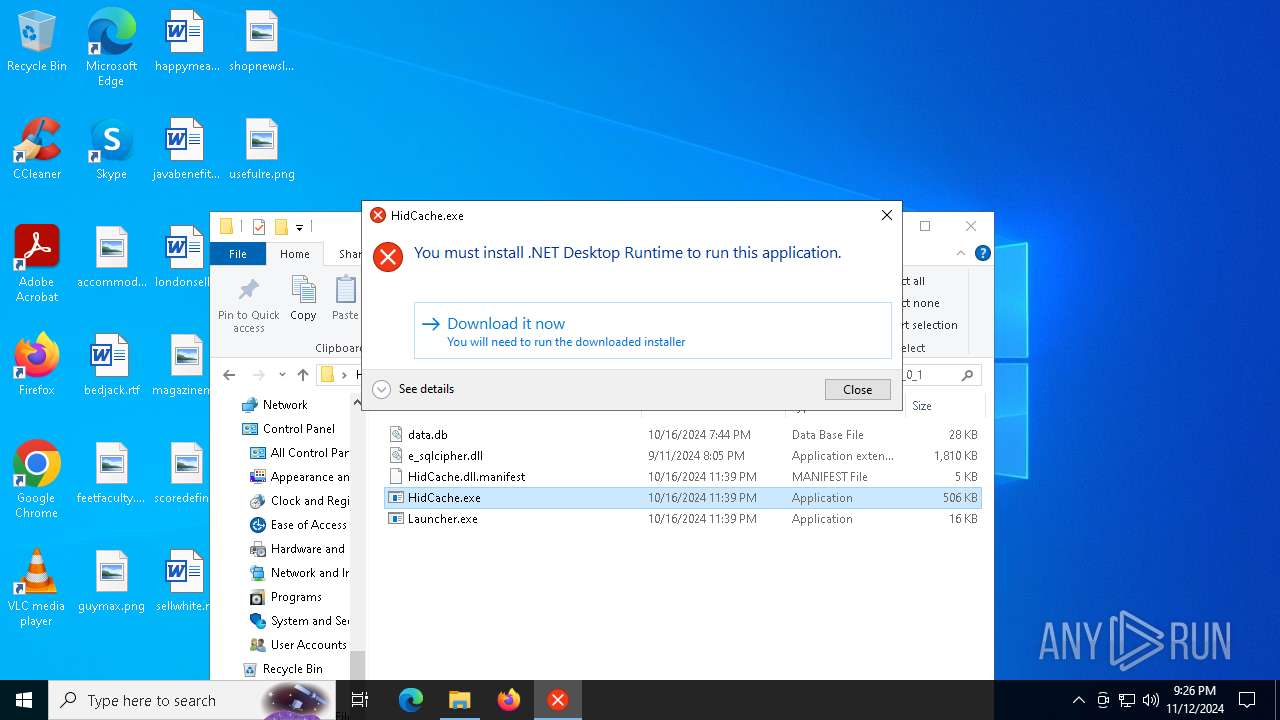Select the CCleaner desktop shortcut
This screenshot has height=720, width=1280.
tap(37, 150)
